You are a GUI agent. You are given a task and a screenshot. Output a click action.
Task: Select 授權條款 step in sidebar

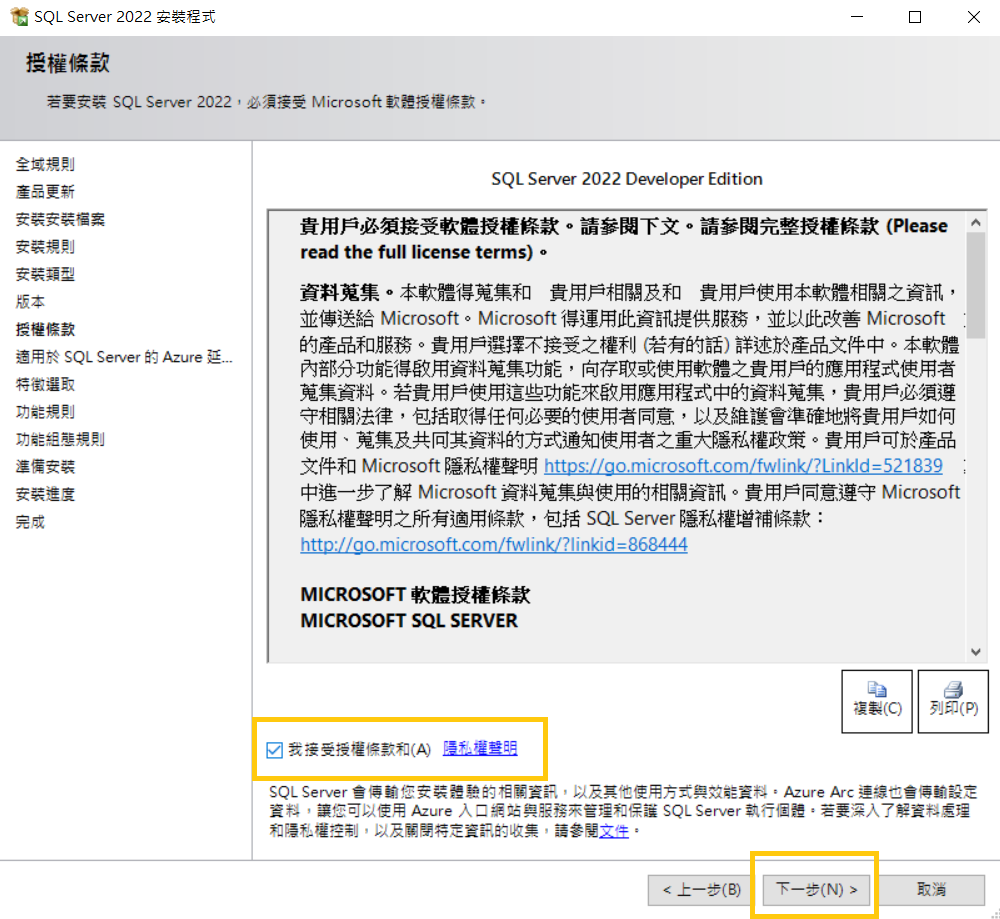tap(45, 330)
